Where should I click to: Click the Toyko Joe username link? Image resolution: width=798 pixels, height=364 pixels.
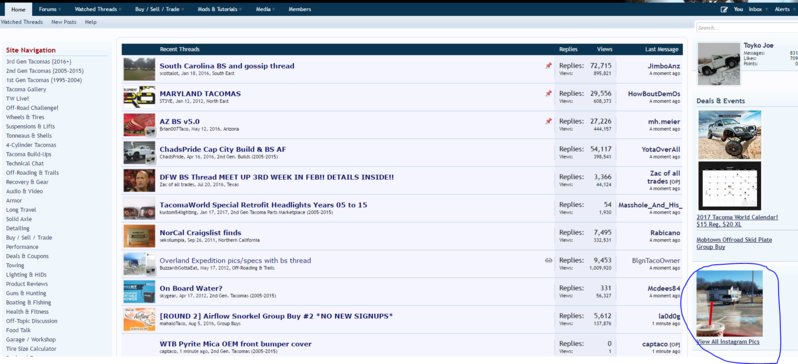click(x=758, y=45)
